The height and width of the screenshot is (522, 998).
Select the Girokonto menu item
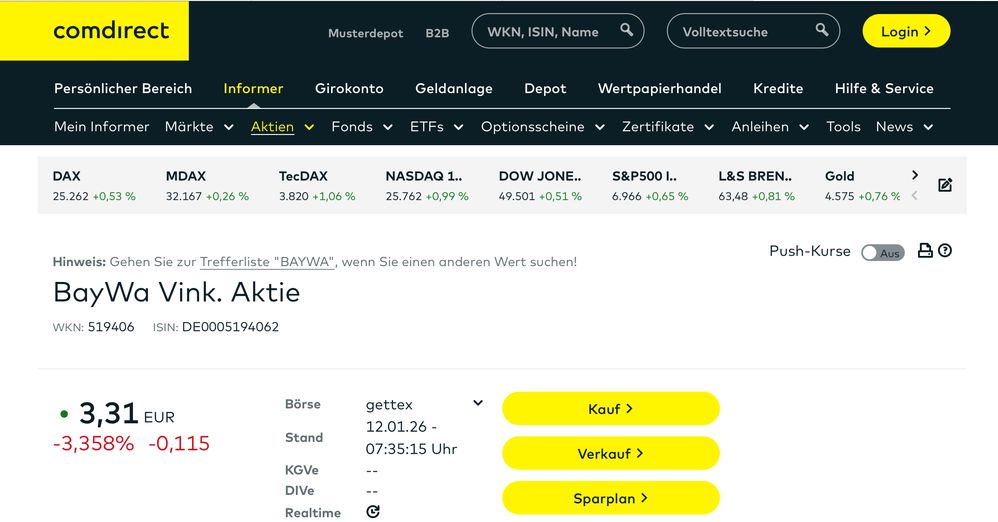(x=349, y=88)
